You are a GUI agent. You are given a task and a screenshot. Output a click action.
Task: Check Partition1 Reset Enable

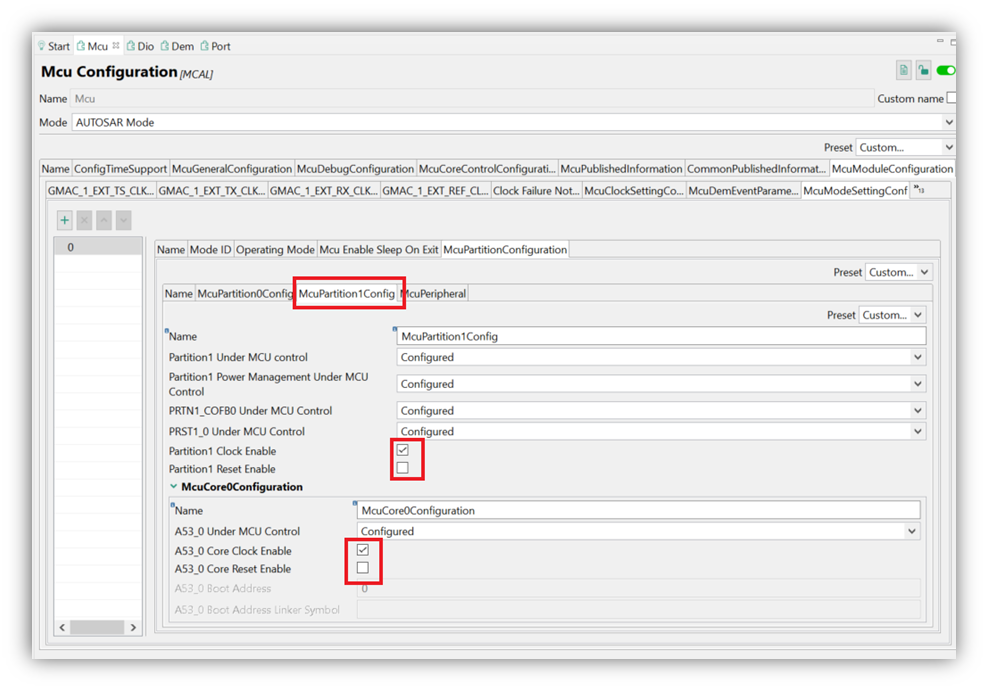pos(403,467)
